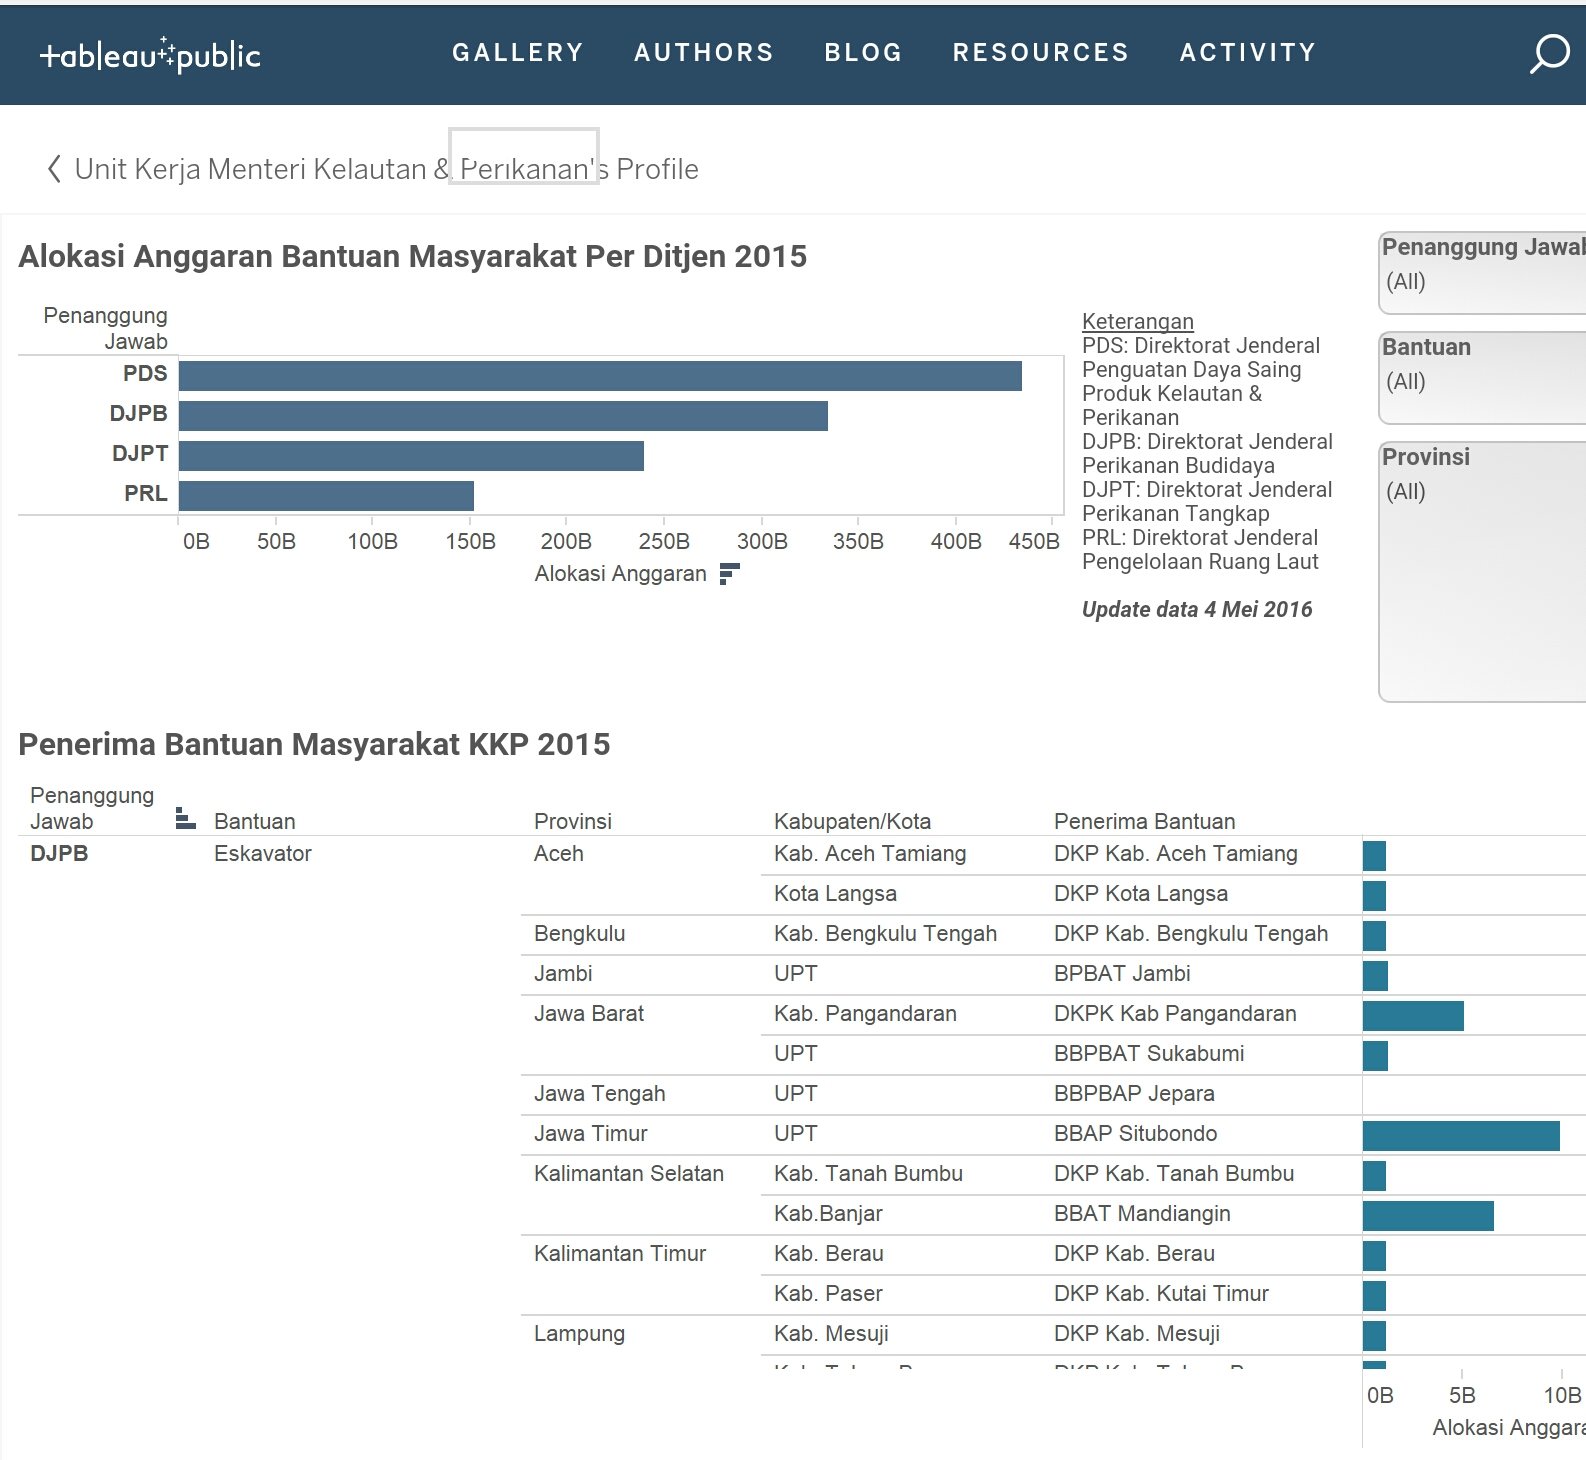Open the Resources menu
The height and width of the screenshot is (1460, 1586).
click(1040, 53)
